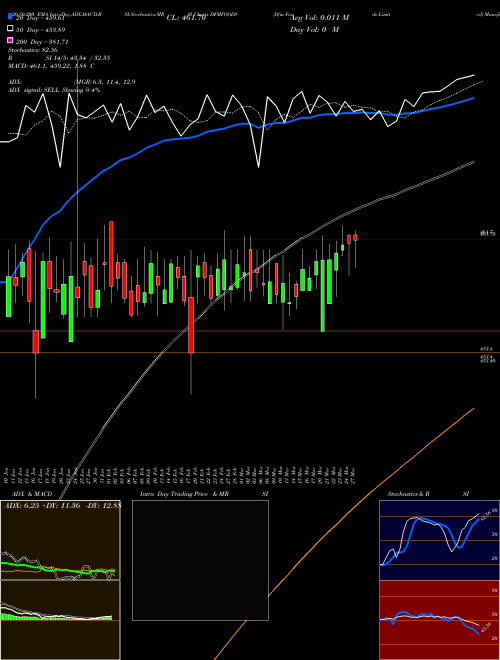This screenshot has height=660, width=500.
Task: Click the 'Stochastics: 82.56' readout
Action: pyautogui.click(x=33, y=50)
